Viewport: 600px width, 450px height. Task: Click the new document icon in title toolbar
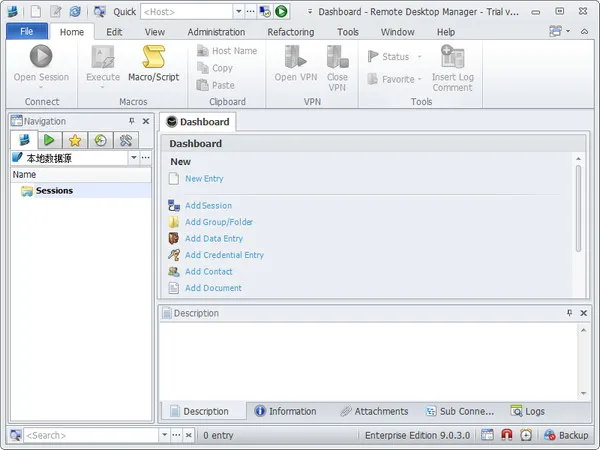[x=36, y=11]
